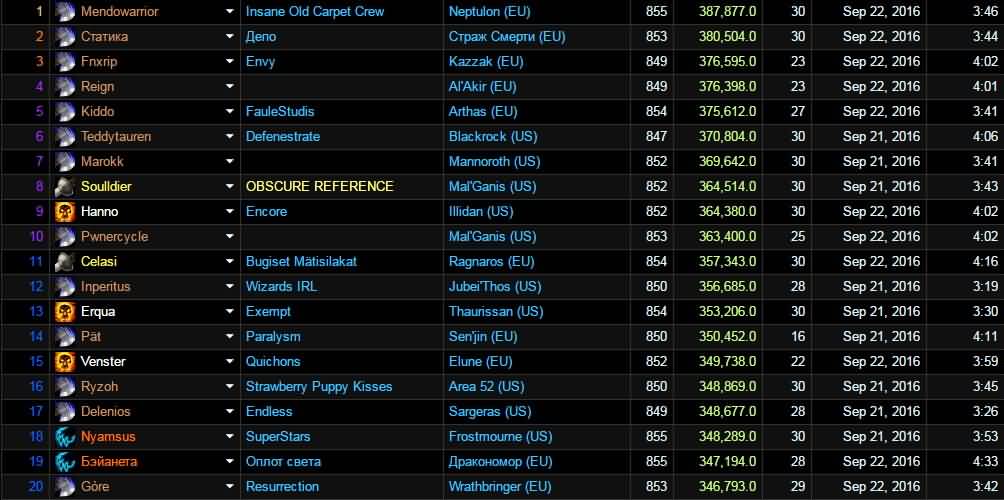The image size is (1004, 500).
Task: Click the class icon next to Celasi
Action: (65, 262)
